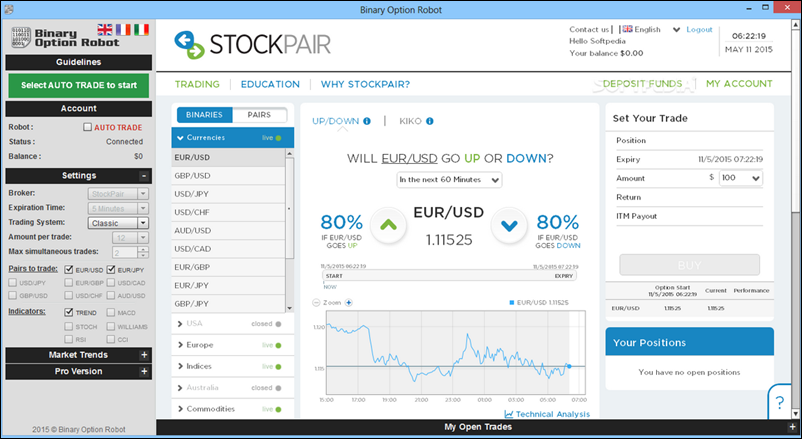Enable the AUTO TRADE checkbox
The image size is (802, 439).
pos(87,127)
